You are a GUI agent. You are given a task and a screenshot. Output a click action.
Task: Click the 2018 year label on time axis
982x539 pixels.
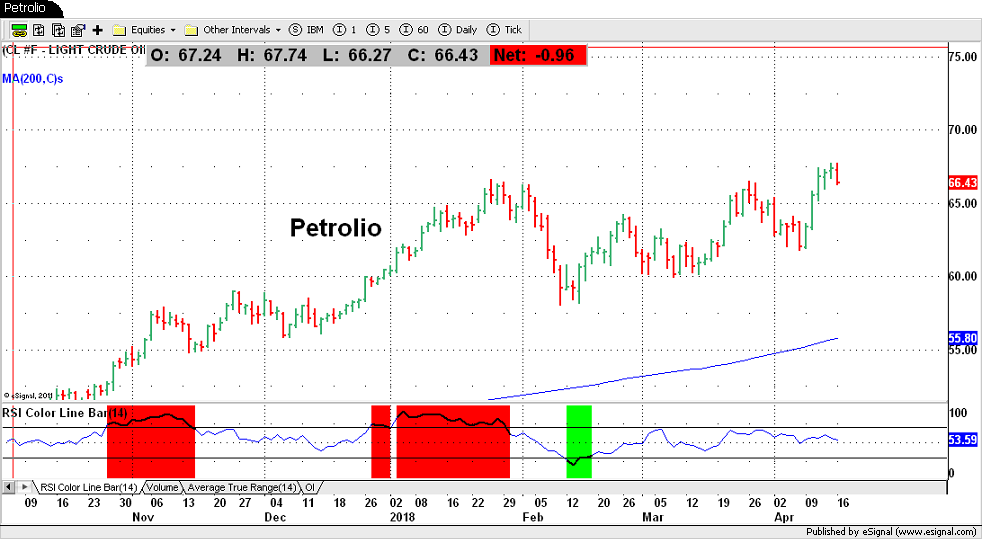pos(401,517)
